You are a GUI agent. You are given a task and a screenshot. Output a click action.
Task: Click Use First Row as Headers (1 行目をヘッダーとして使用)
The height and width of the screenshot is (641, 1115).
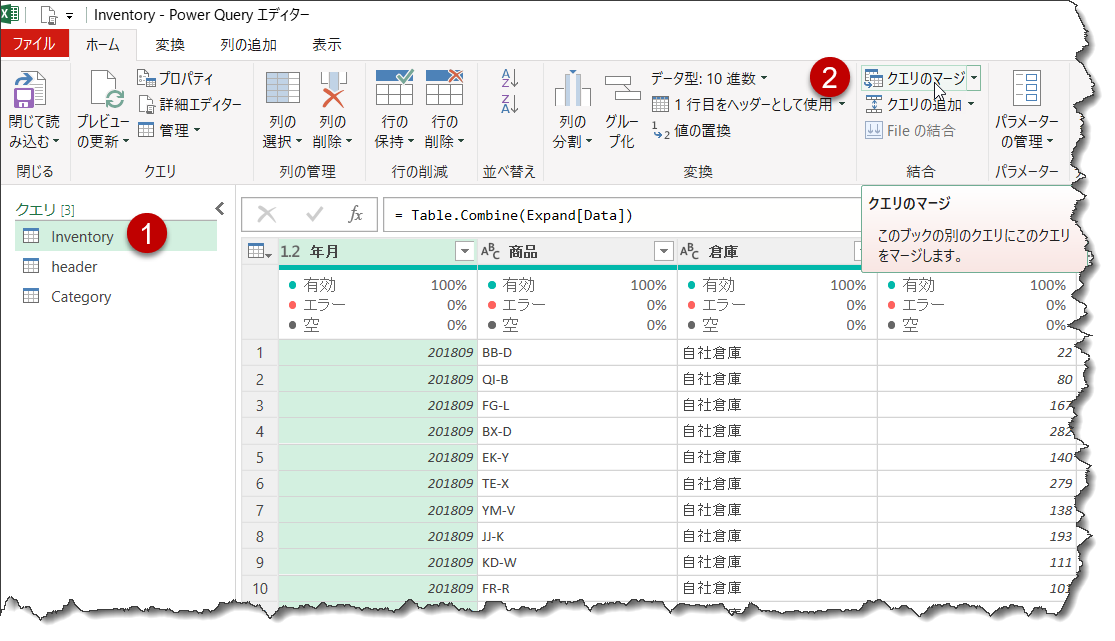point(749,105)
